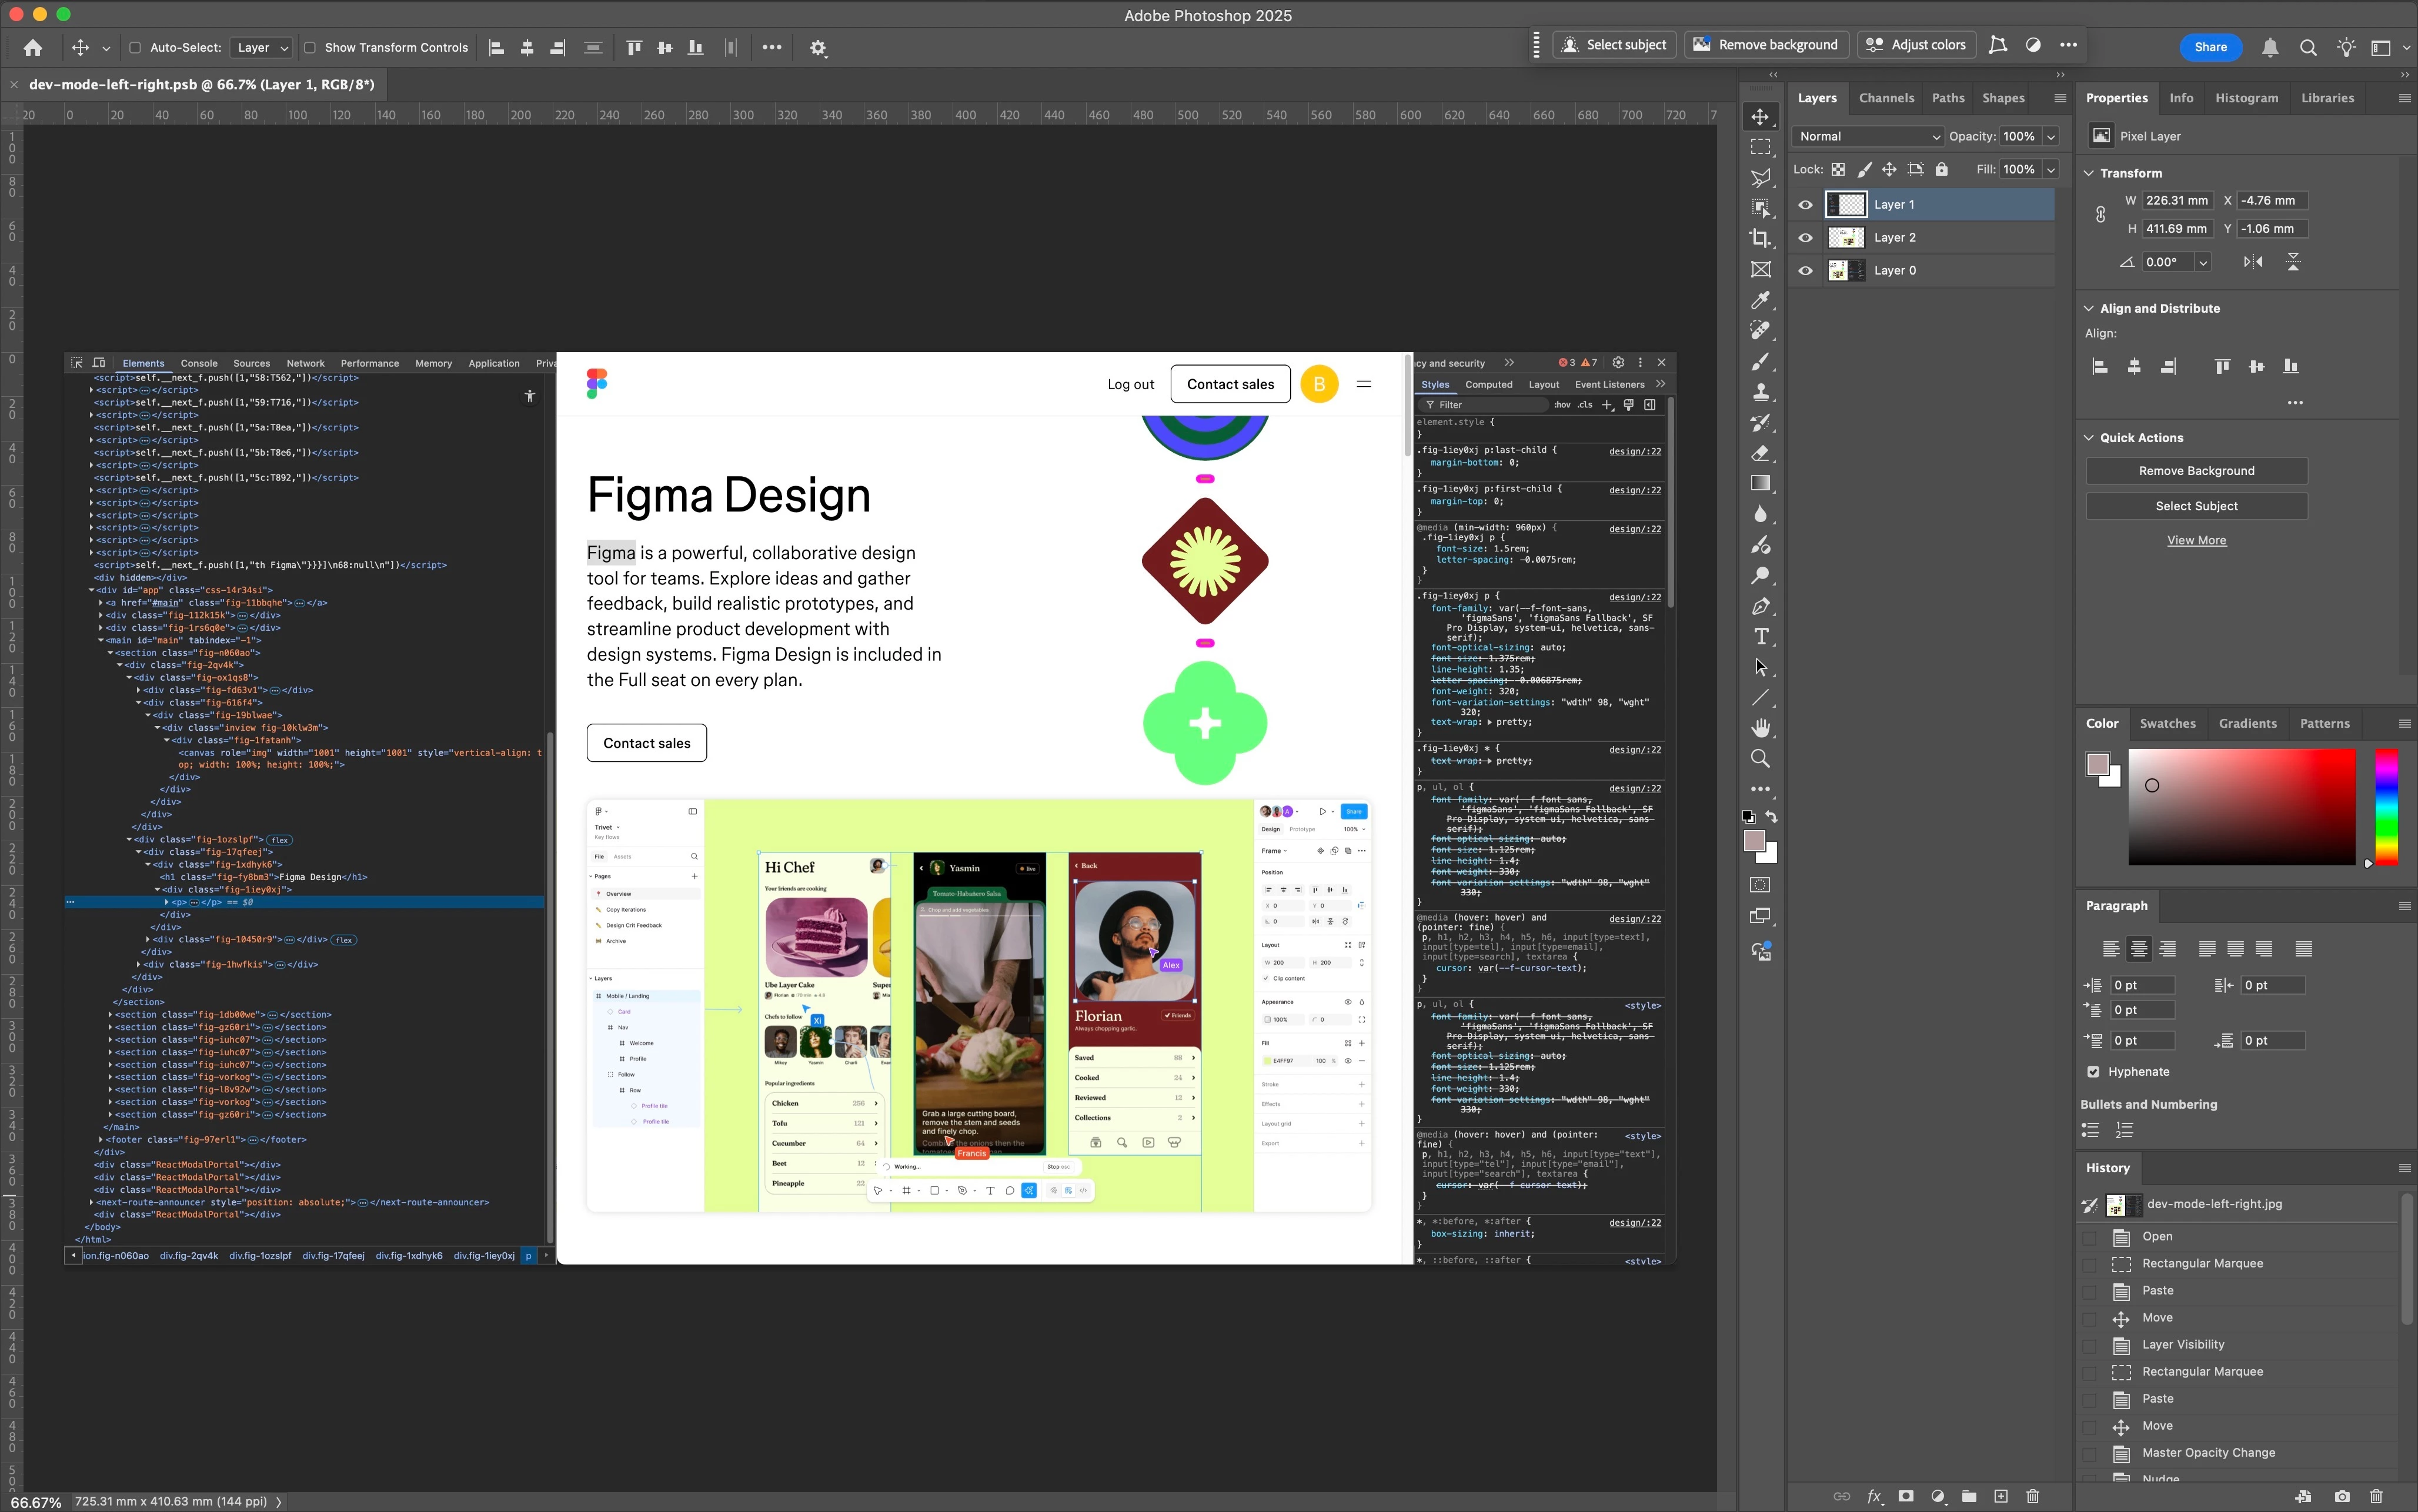Image resolution: width=2418 pixels, height=1512 pixels.
Task: Click Select Subject in Quick Actions
Action: (x=2196, y=506)
